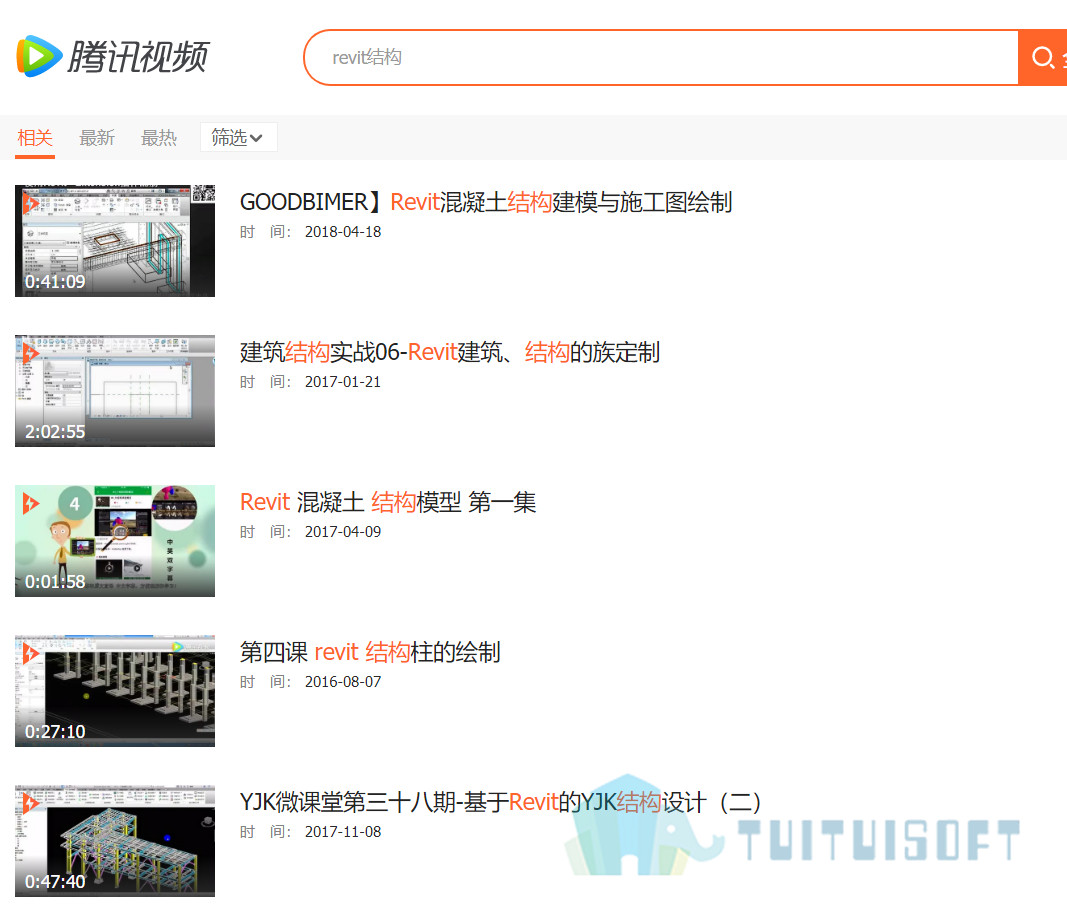This screenshot has height=911, width=1067.
Task: Switch to the 最新 tab
Action: coord(97,137)
